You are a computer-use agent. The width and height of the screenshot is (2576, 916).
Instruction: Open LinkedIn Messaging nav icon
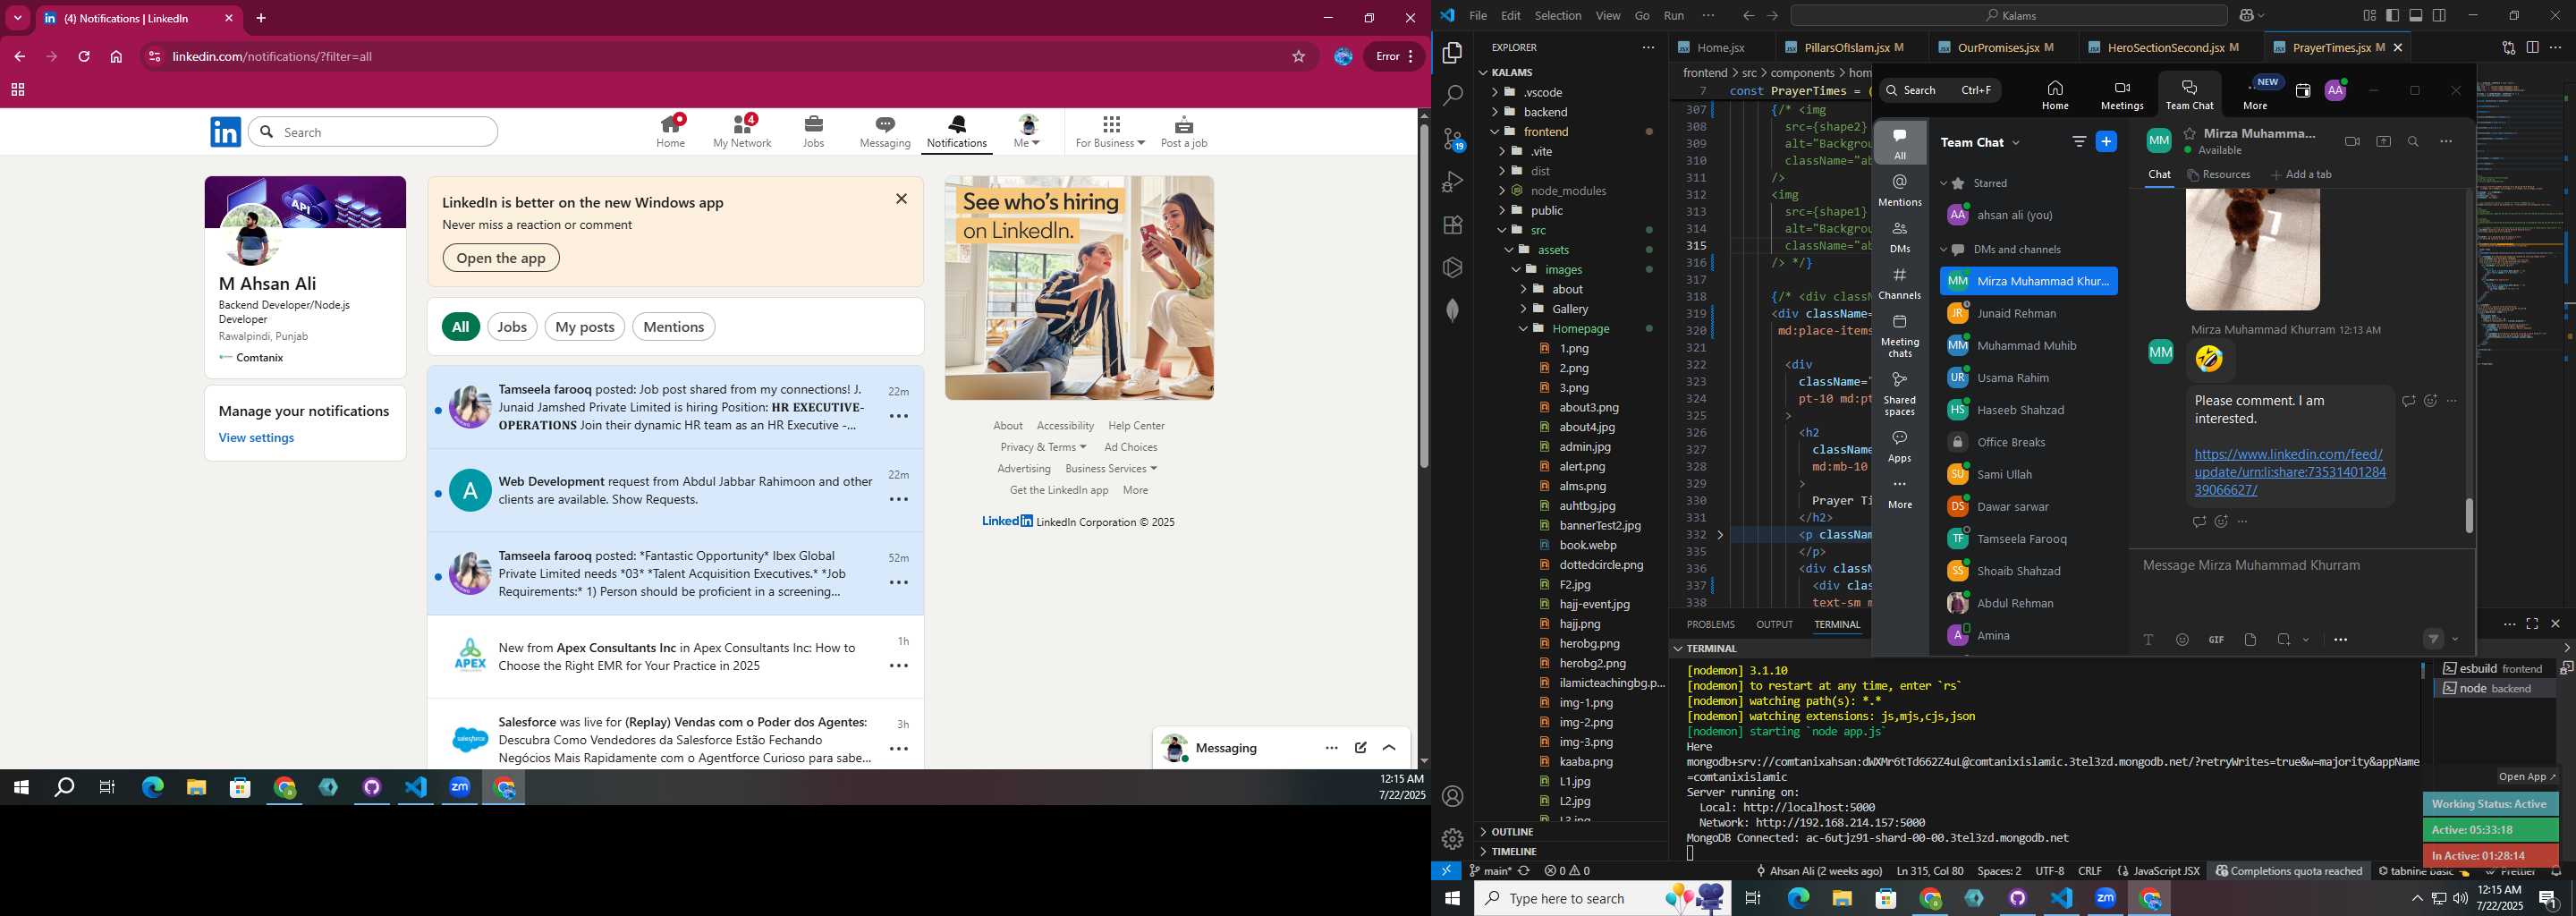pos(885,131)
